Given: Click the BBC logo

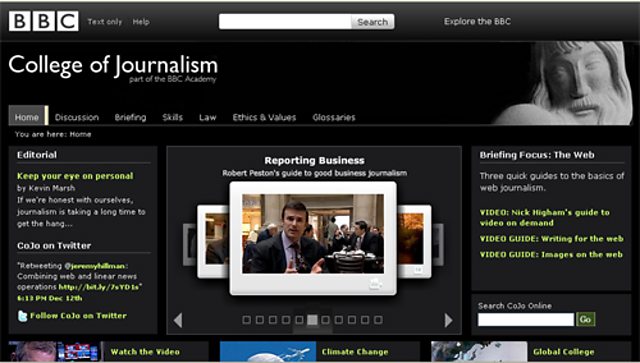Looking at the screenshot, I should coord(44,21).
